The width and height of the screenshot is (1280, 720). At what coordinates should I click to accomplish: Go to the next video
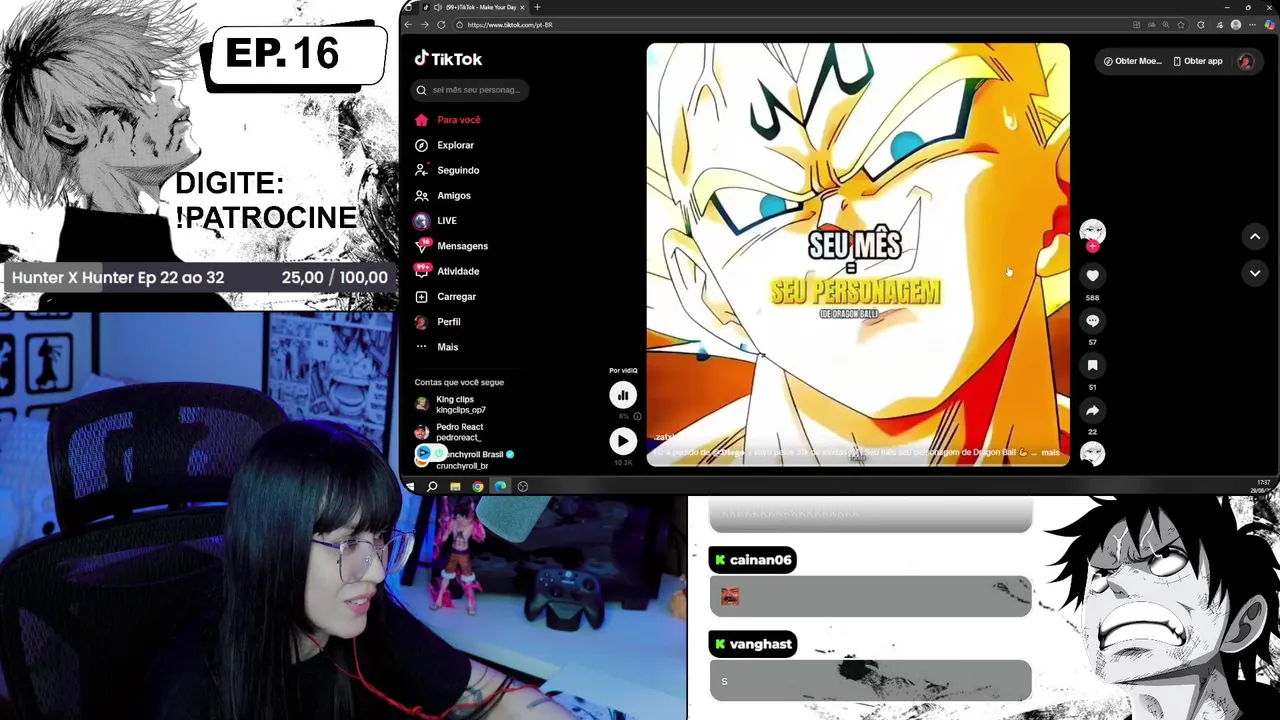point(1254,273)
